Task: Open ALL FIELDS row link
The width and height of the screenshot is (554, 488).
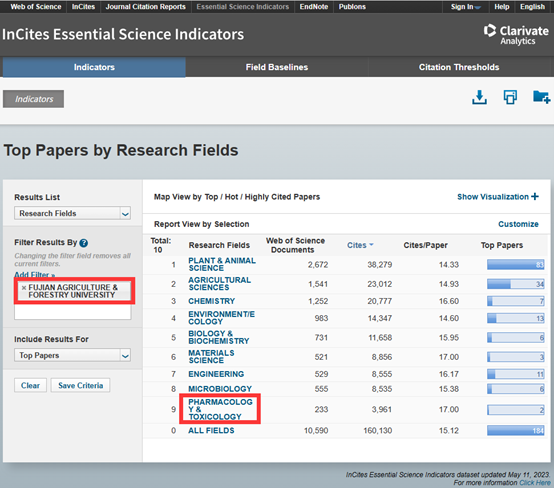Action: click(x=211, y=430)
